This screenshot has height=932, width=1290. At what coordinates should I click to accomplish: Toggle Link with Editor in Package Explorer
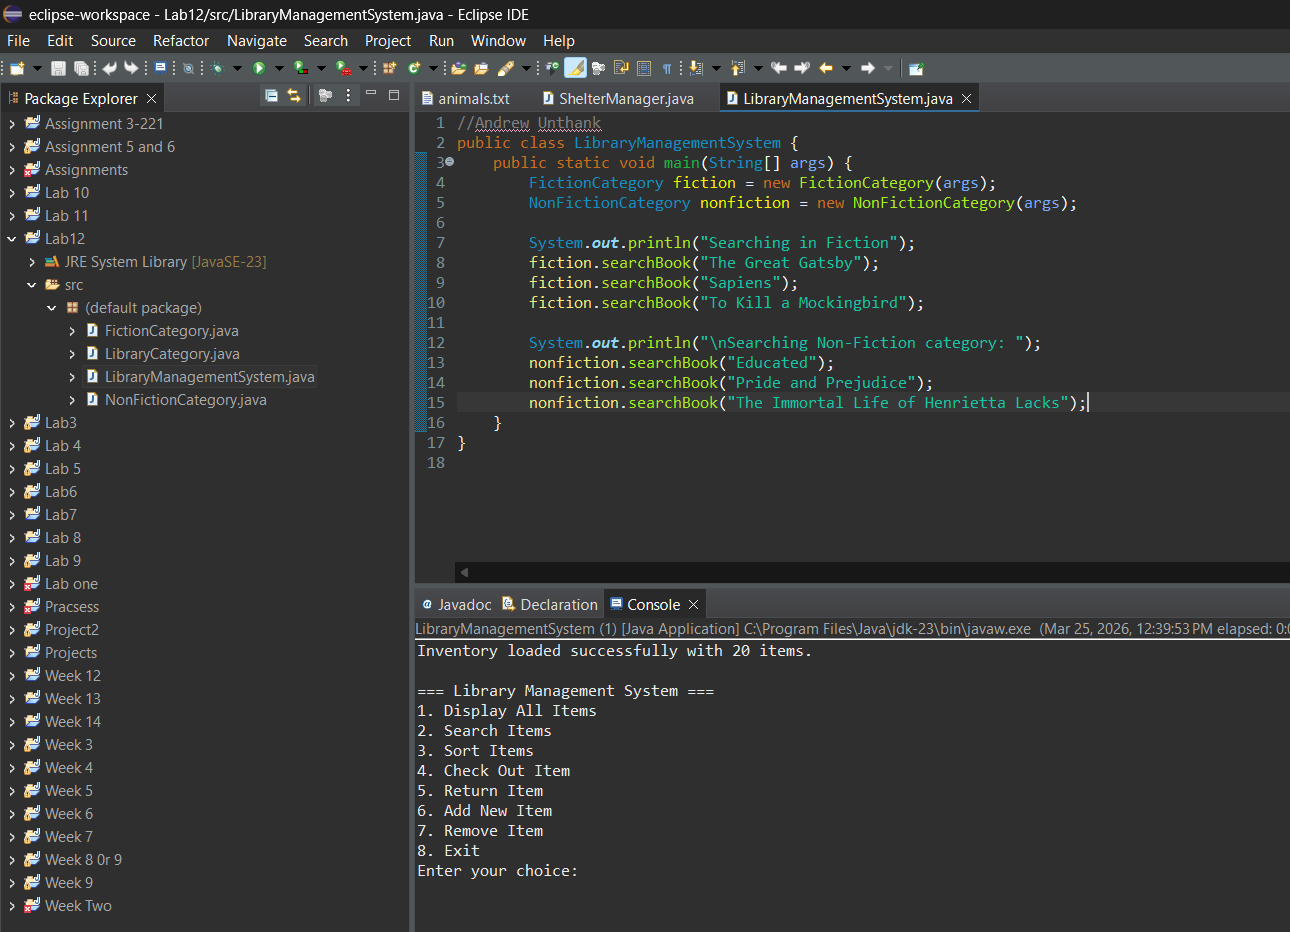[294, 95]
